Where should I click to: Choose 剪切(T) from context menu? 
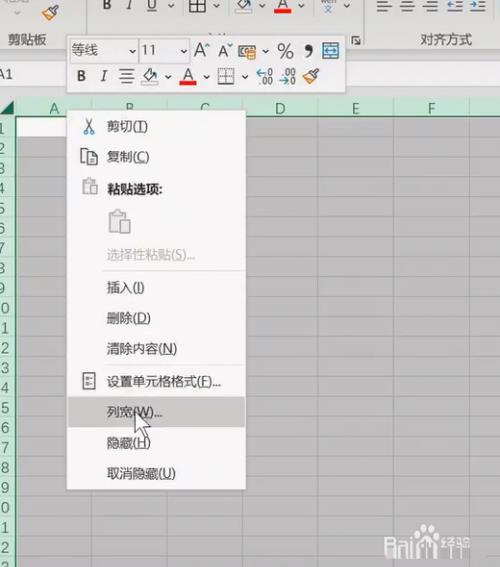(156, 127)
